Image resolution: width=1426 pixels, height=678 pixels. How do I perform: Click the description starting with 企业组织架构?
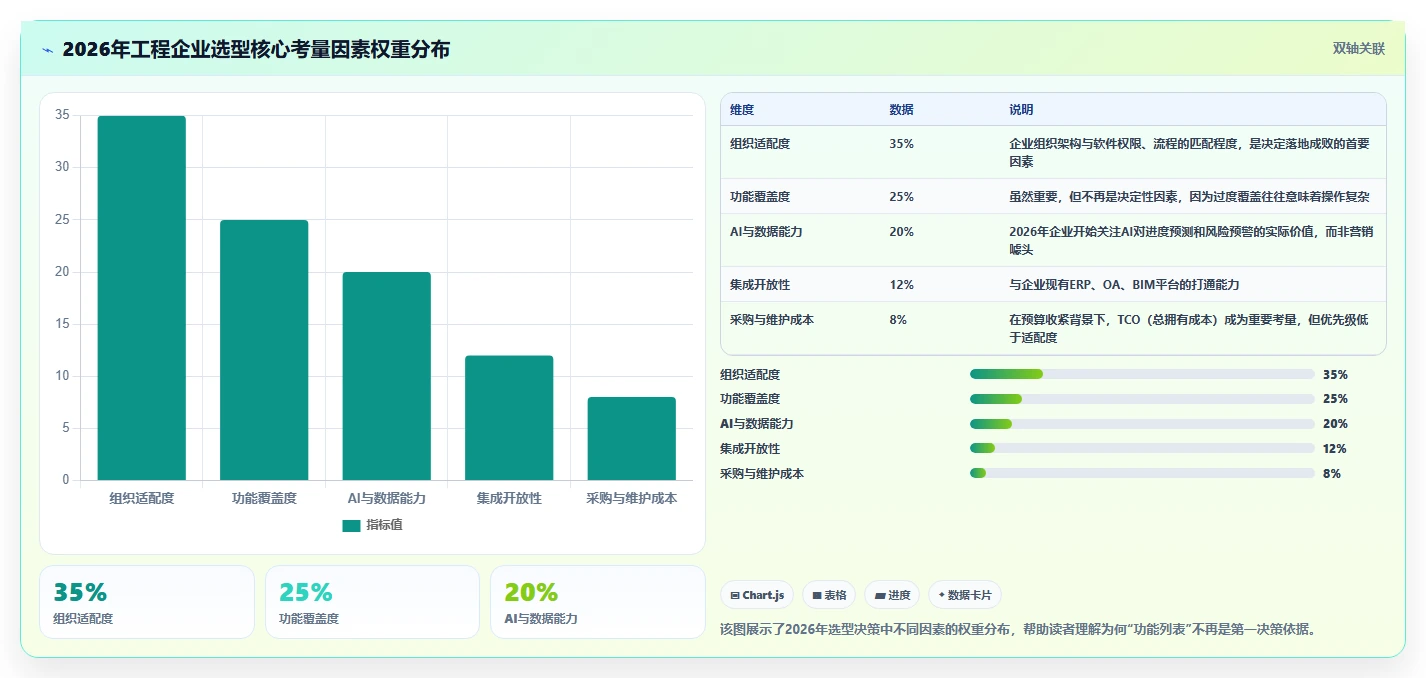[1189, 153]
